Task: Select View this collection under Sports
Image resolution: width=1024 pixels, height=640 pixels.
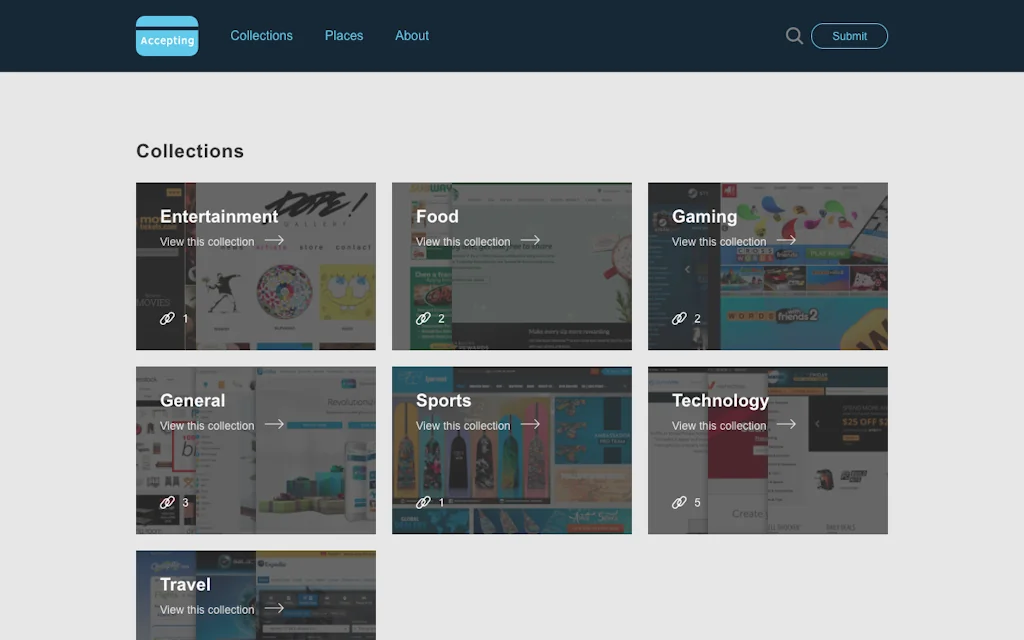Action: click(463, 425)
